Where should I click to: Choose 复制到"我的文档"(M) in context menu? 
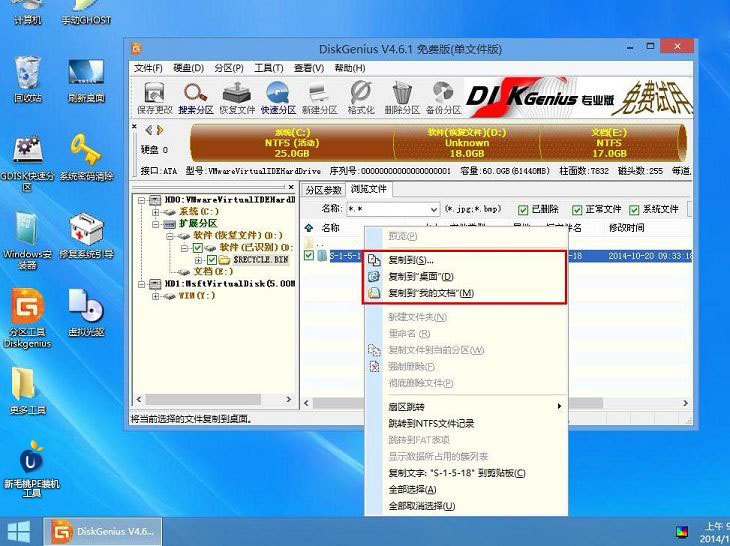pyautogui.click(x=466, y=293)
